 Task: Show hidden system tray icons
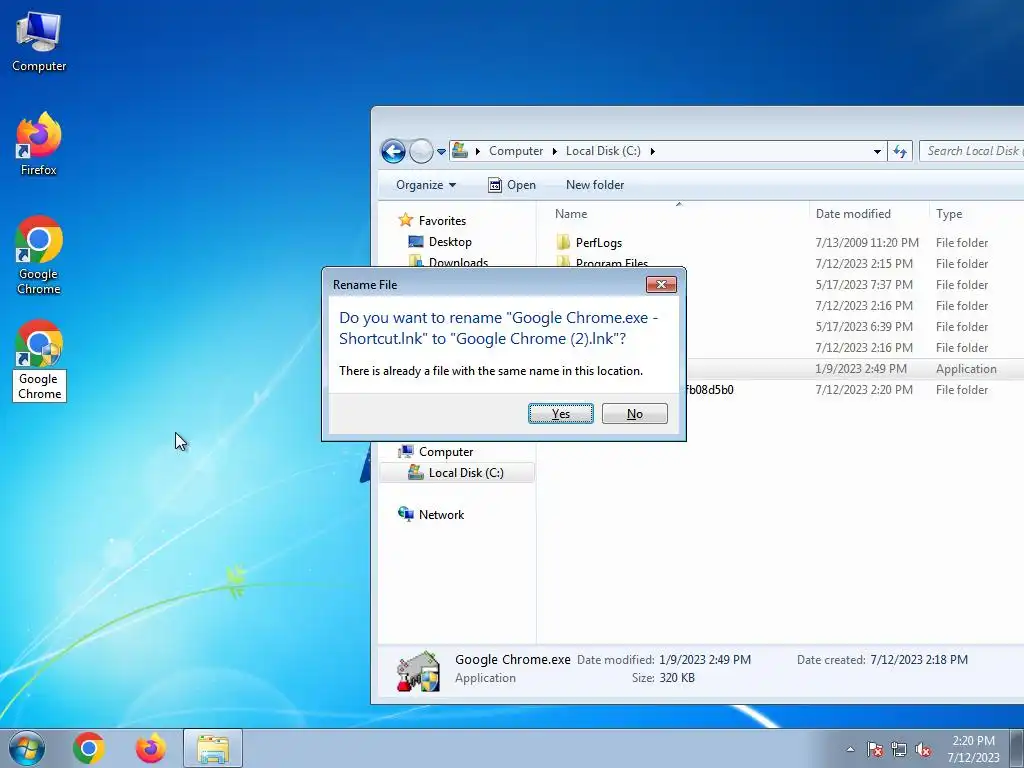[x=850, y=749]
